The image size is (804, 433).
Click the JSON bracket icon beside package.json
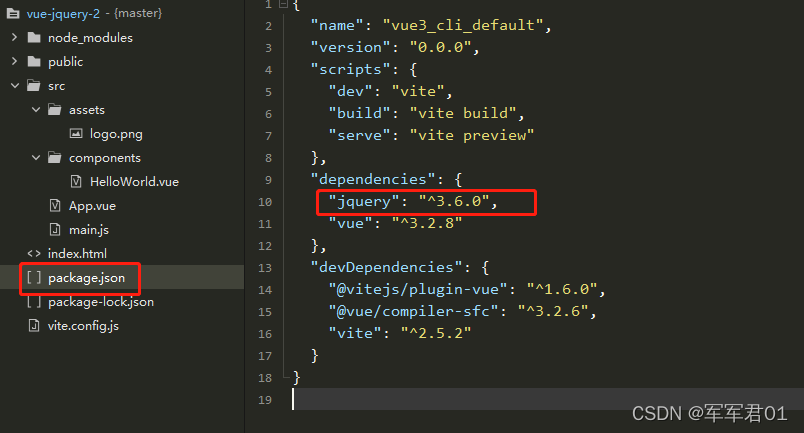click(34, 278)
